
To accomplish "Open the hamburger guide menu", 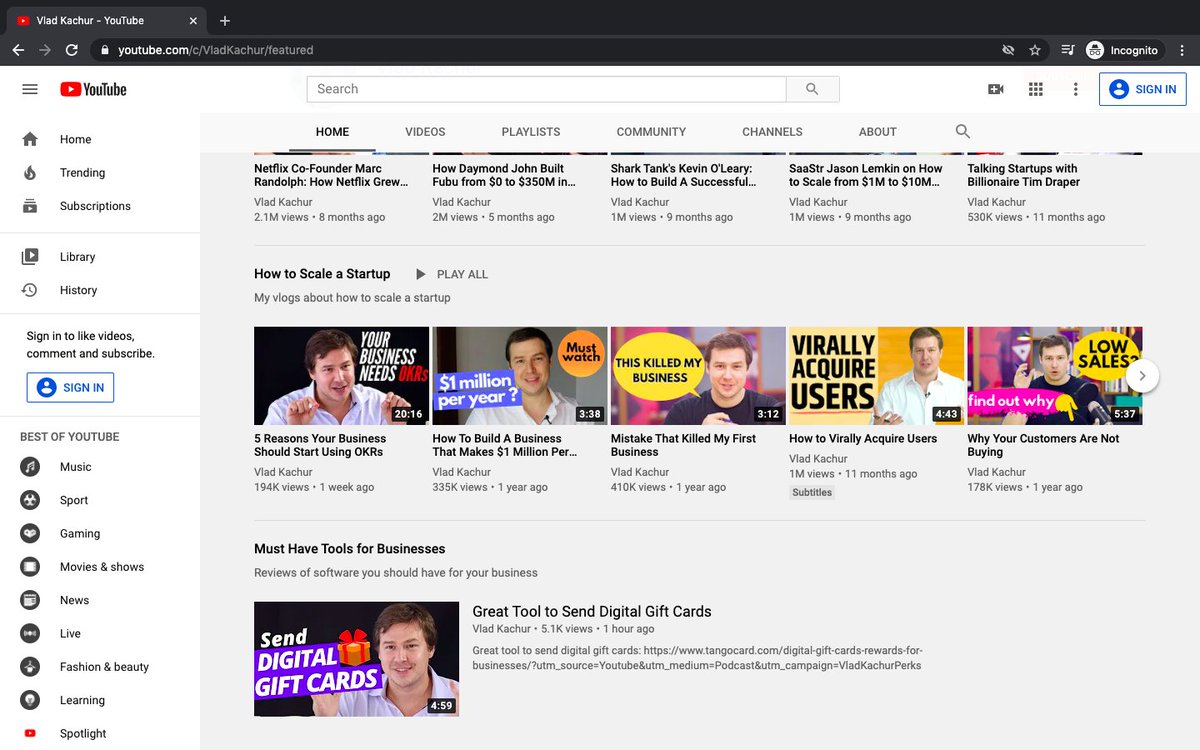I will click(x=30, y=89).
